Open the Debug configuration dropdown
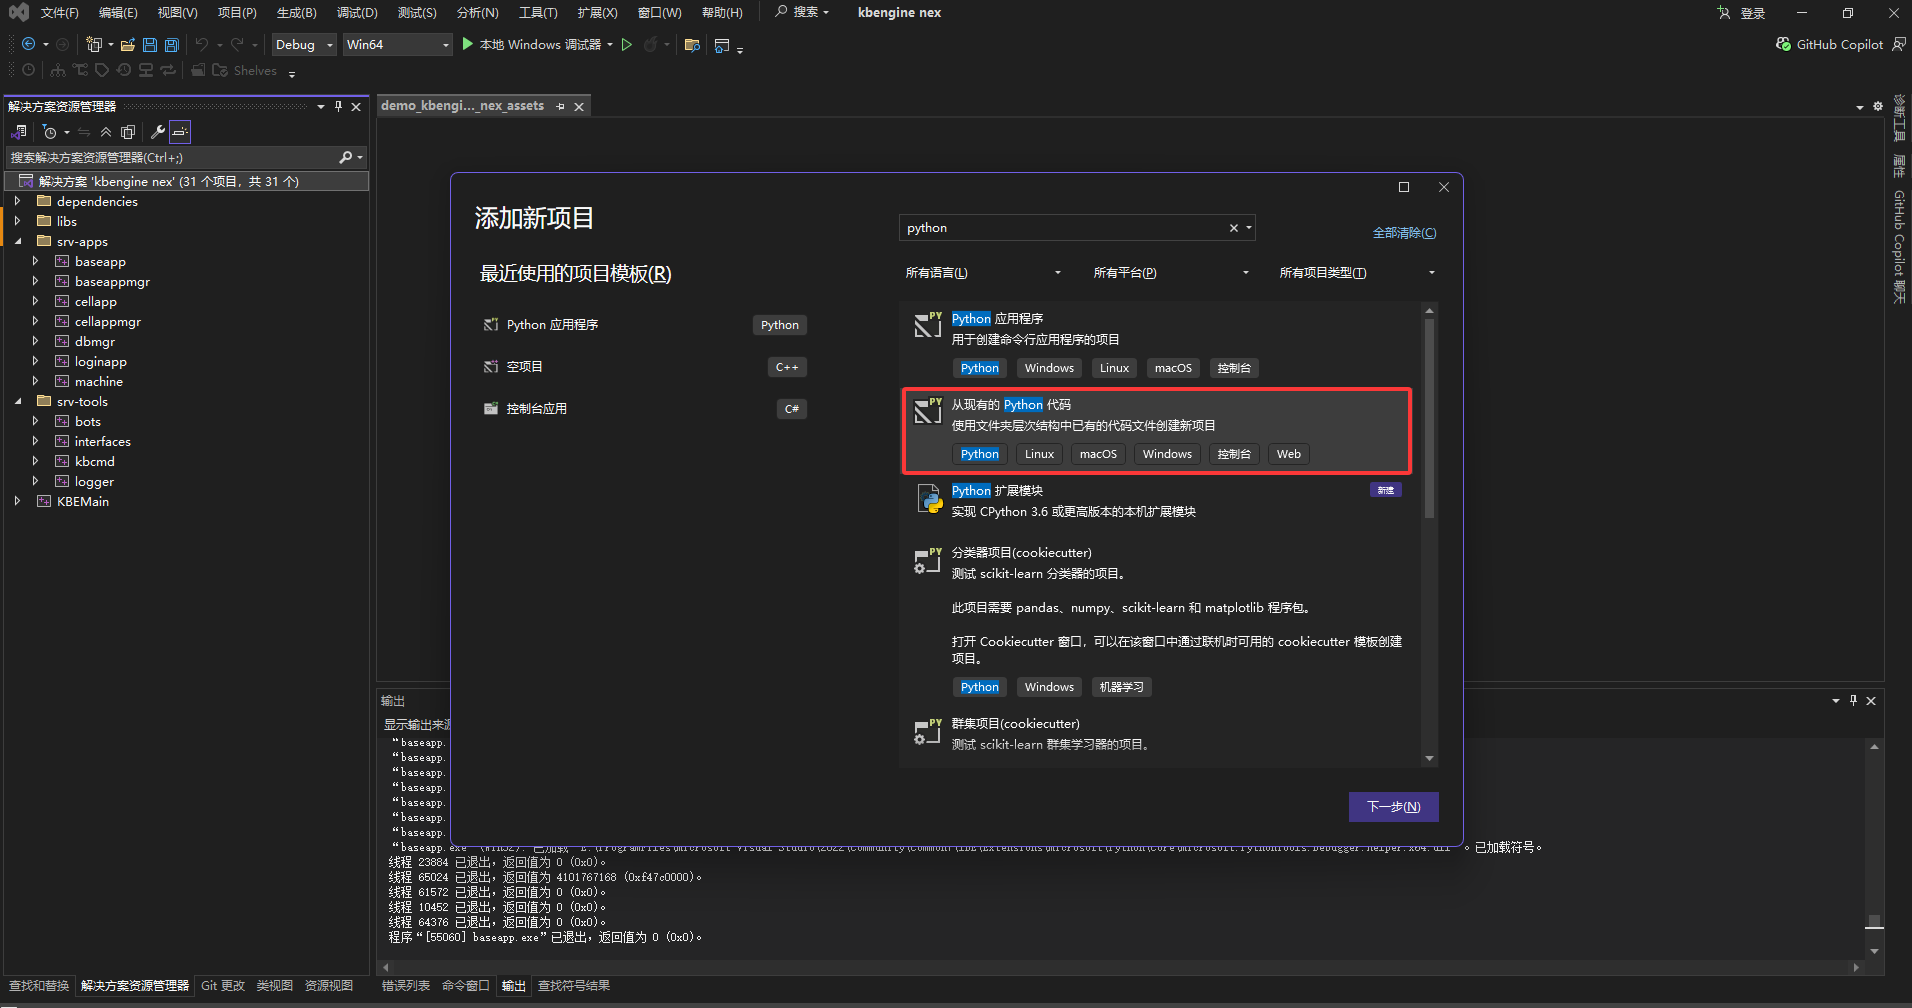This screenshot has height=1008, width=1912. point(304,45)
